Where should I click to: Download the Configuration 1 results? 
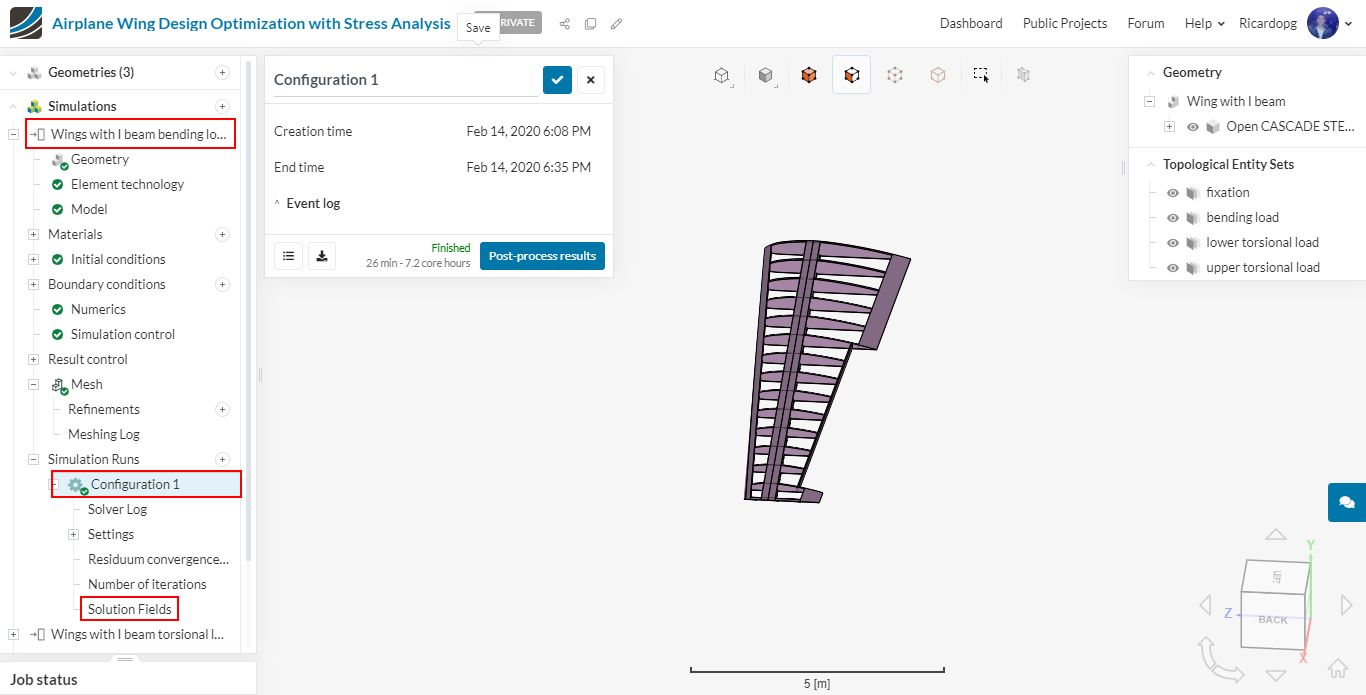[322, 256]
